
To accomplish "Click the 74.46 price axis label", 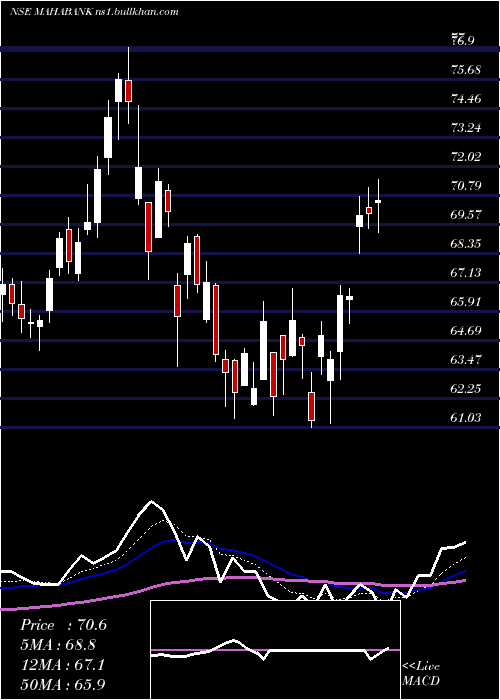I will tap(466, 99).
